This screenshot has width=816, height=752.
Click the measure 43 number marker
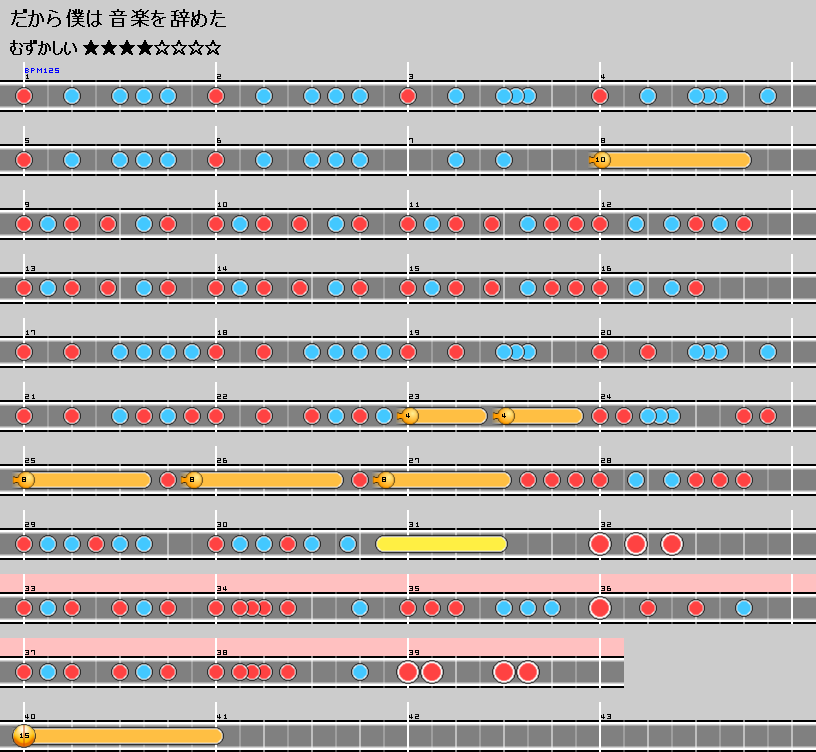coord(605,717)
